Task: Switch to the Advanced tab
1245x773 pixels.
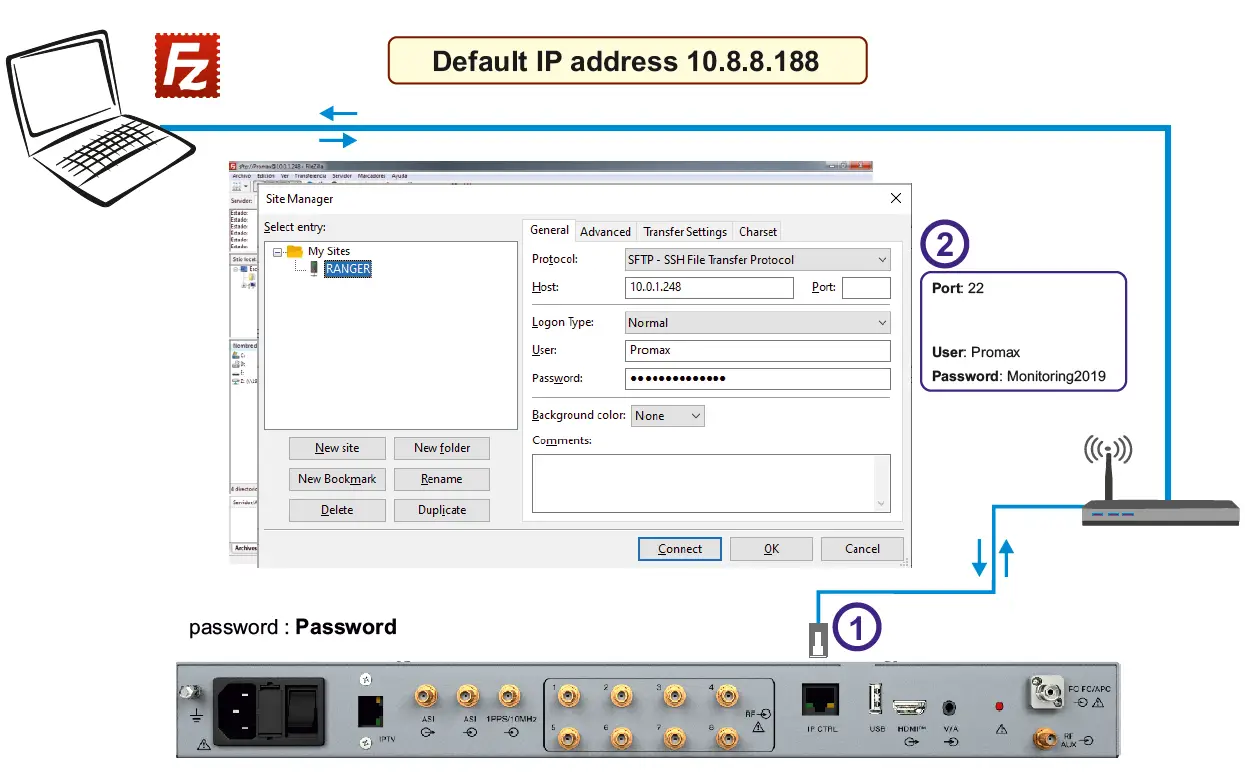Action: 605,231
